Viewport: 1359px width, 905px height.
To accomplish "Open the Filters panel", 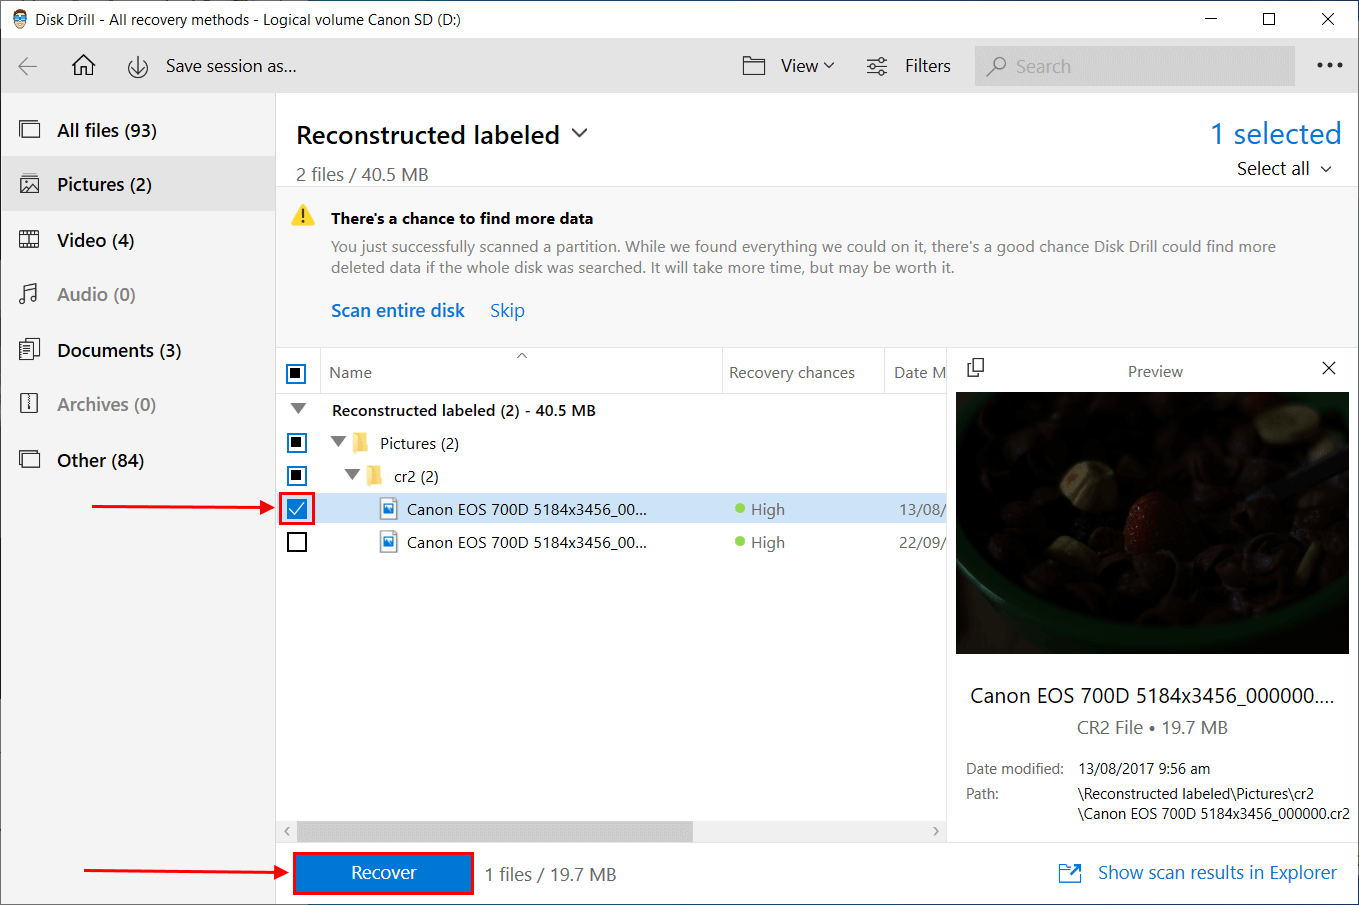I will (927, 66).
